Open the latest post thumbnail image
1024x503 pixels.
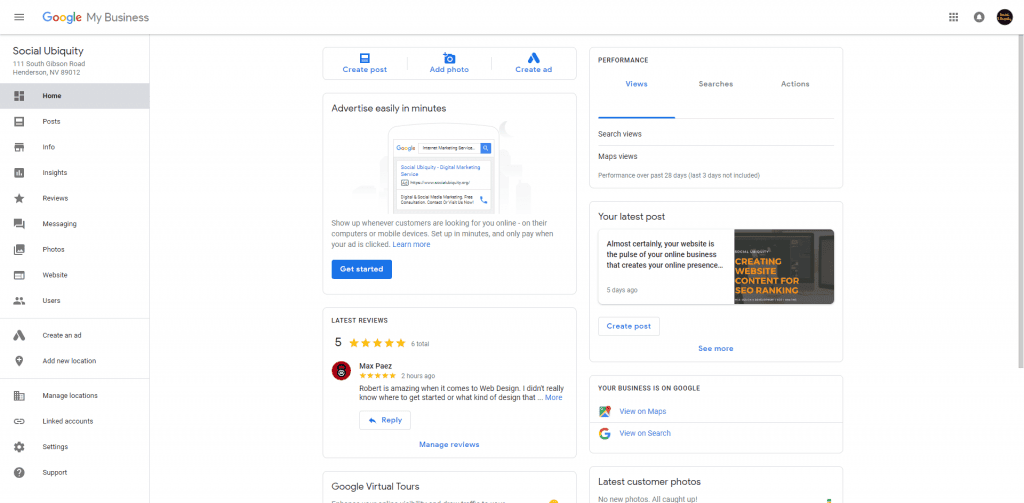click(784, 267)
